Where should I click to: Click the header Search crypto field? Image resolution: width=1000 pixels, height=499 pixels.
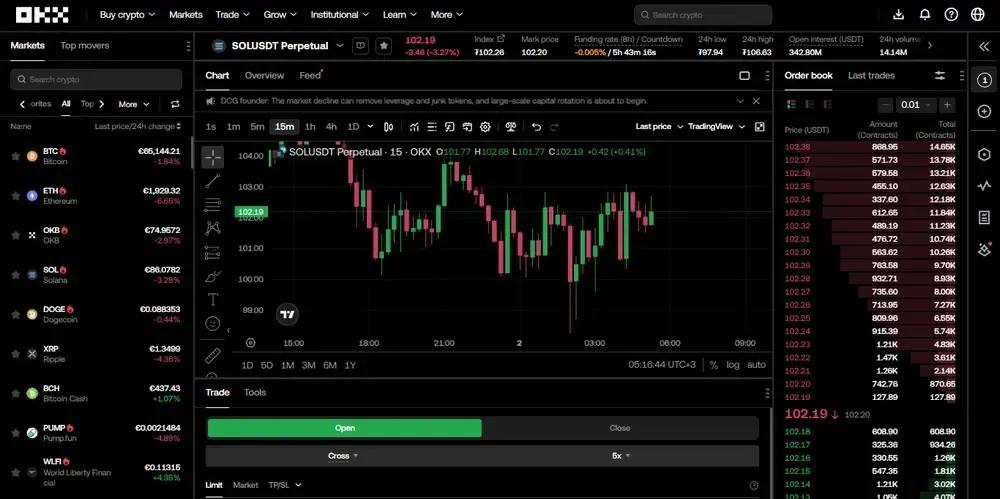(x=703, y=15)
